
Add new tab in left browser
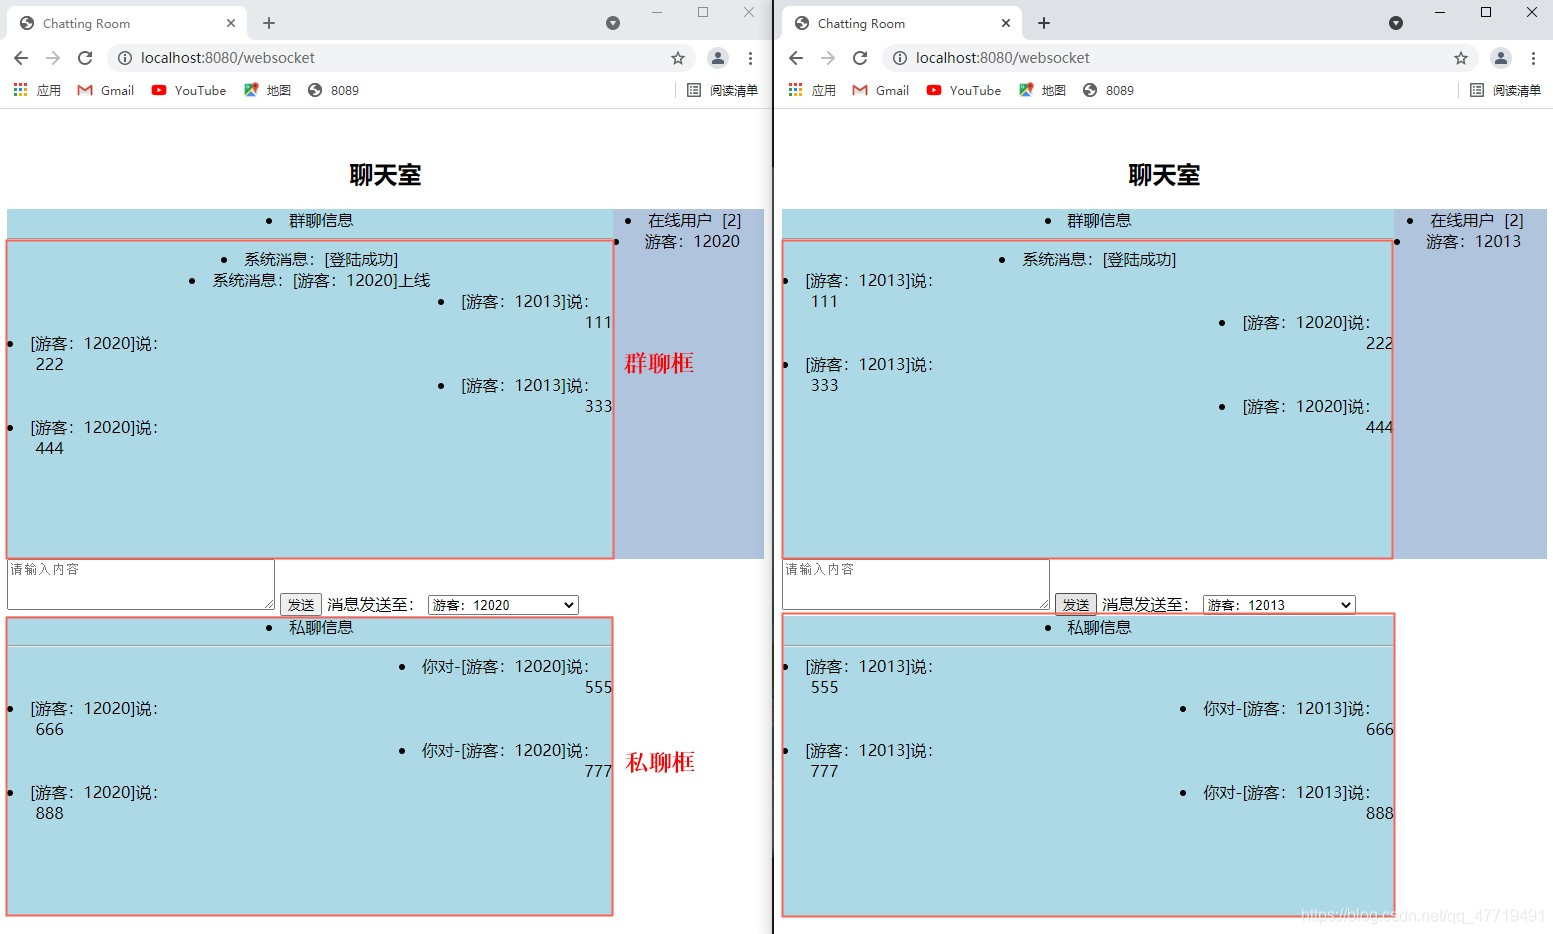tap(269, 23)
